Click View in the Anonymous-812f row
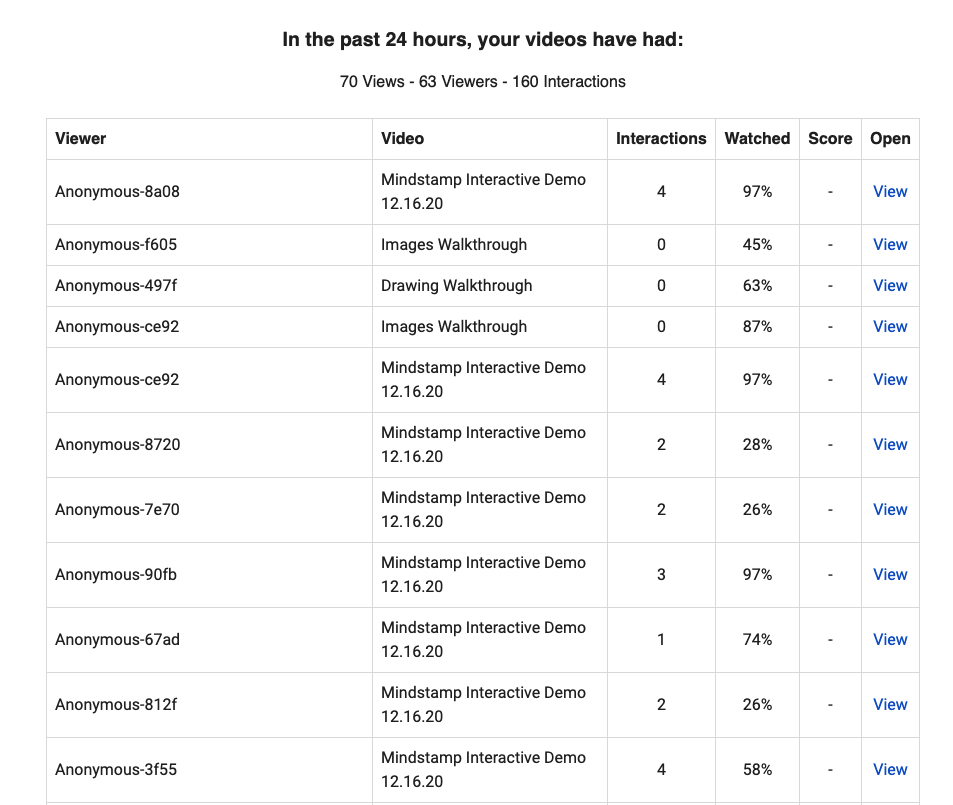Viewport: 953px width, 805px height. (889, 704)
